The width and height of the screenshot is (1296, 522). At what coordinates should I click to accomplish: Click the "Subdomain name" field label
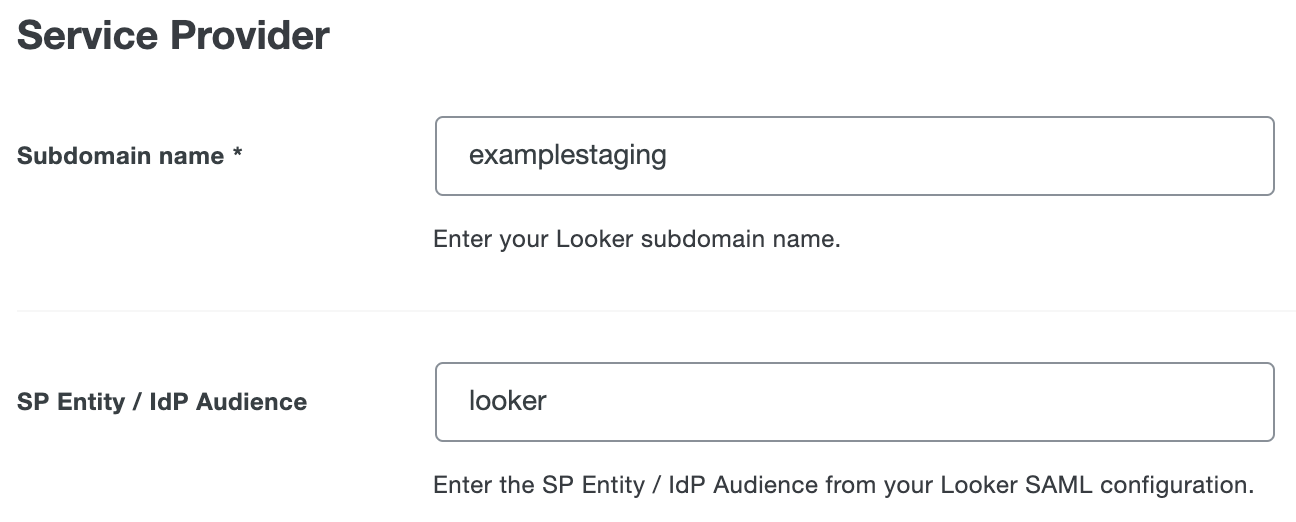coord(120,156)
